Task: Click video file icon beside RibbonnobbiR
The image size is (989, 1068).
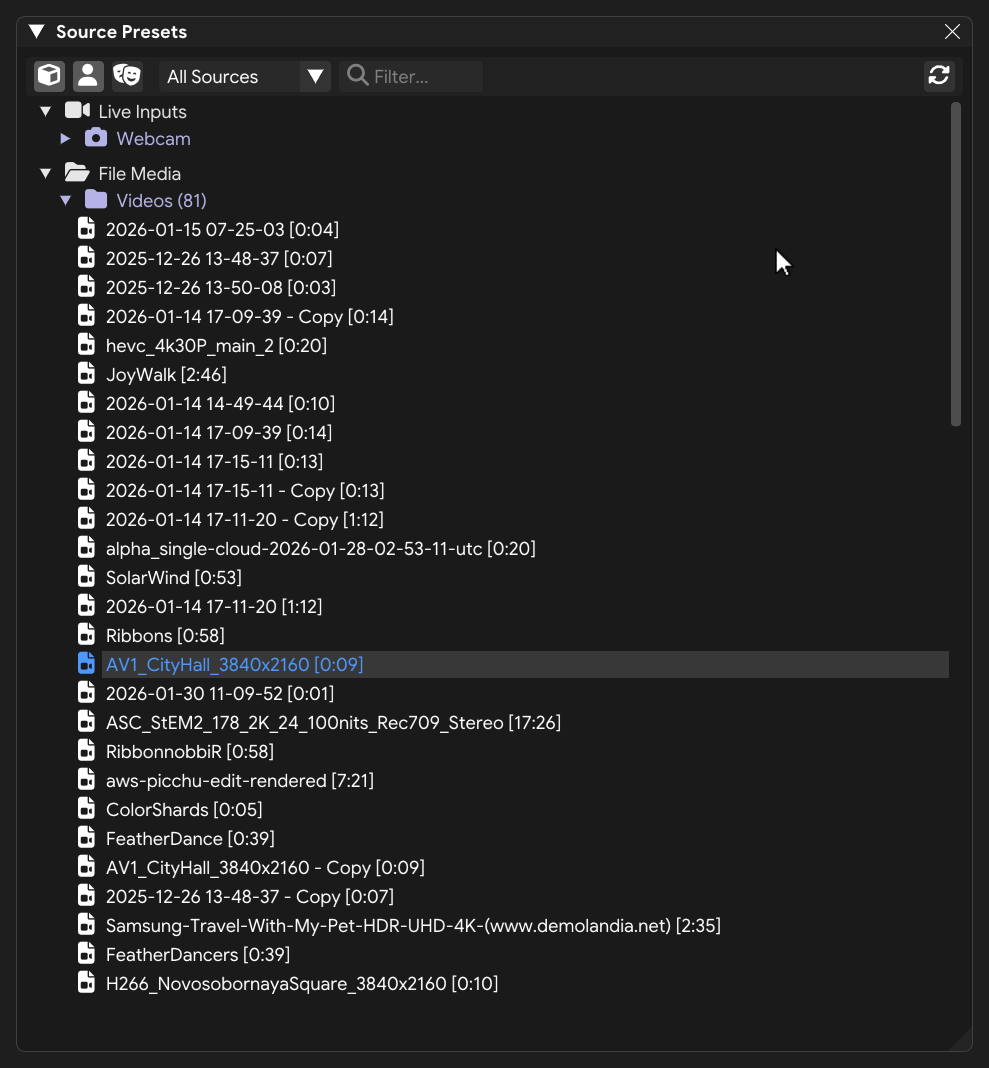Action: coord(87,751)
